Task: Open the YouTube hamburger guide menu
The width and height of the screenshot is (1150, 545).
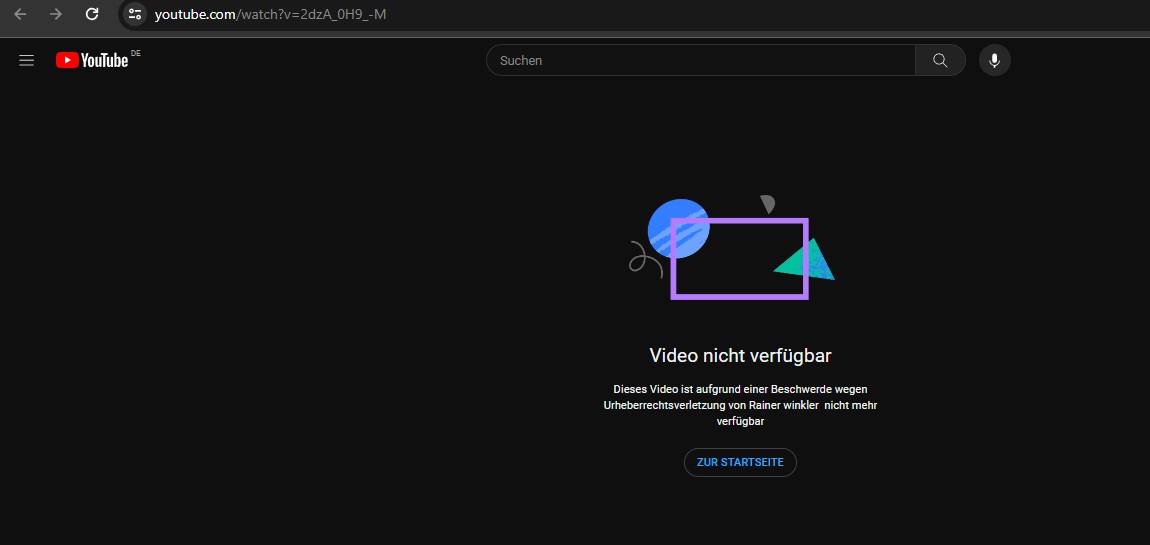Action: (26, 60)
